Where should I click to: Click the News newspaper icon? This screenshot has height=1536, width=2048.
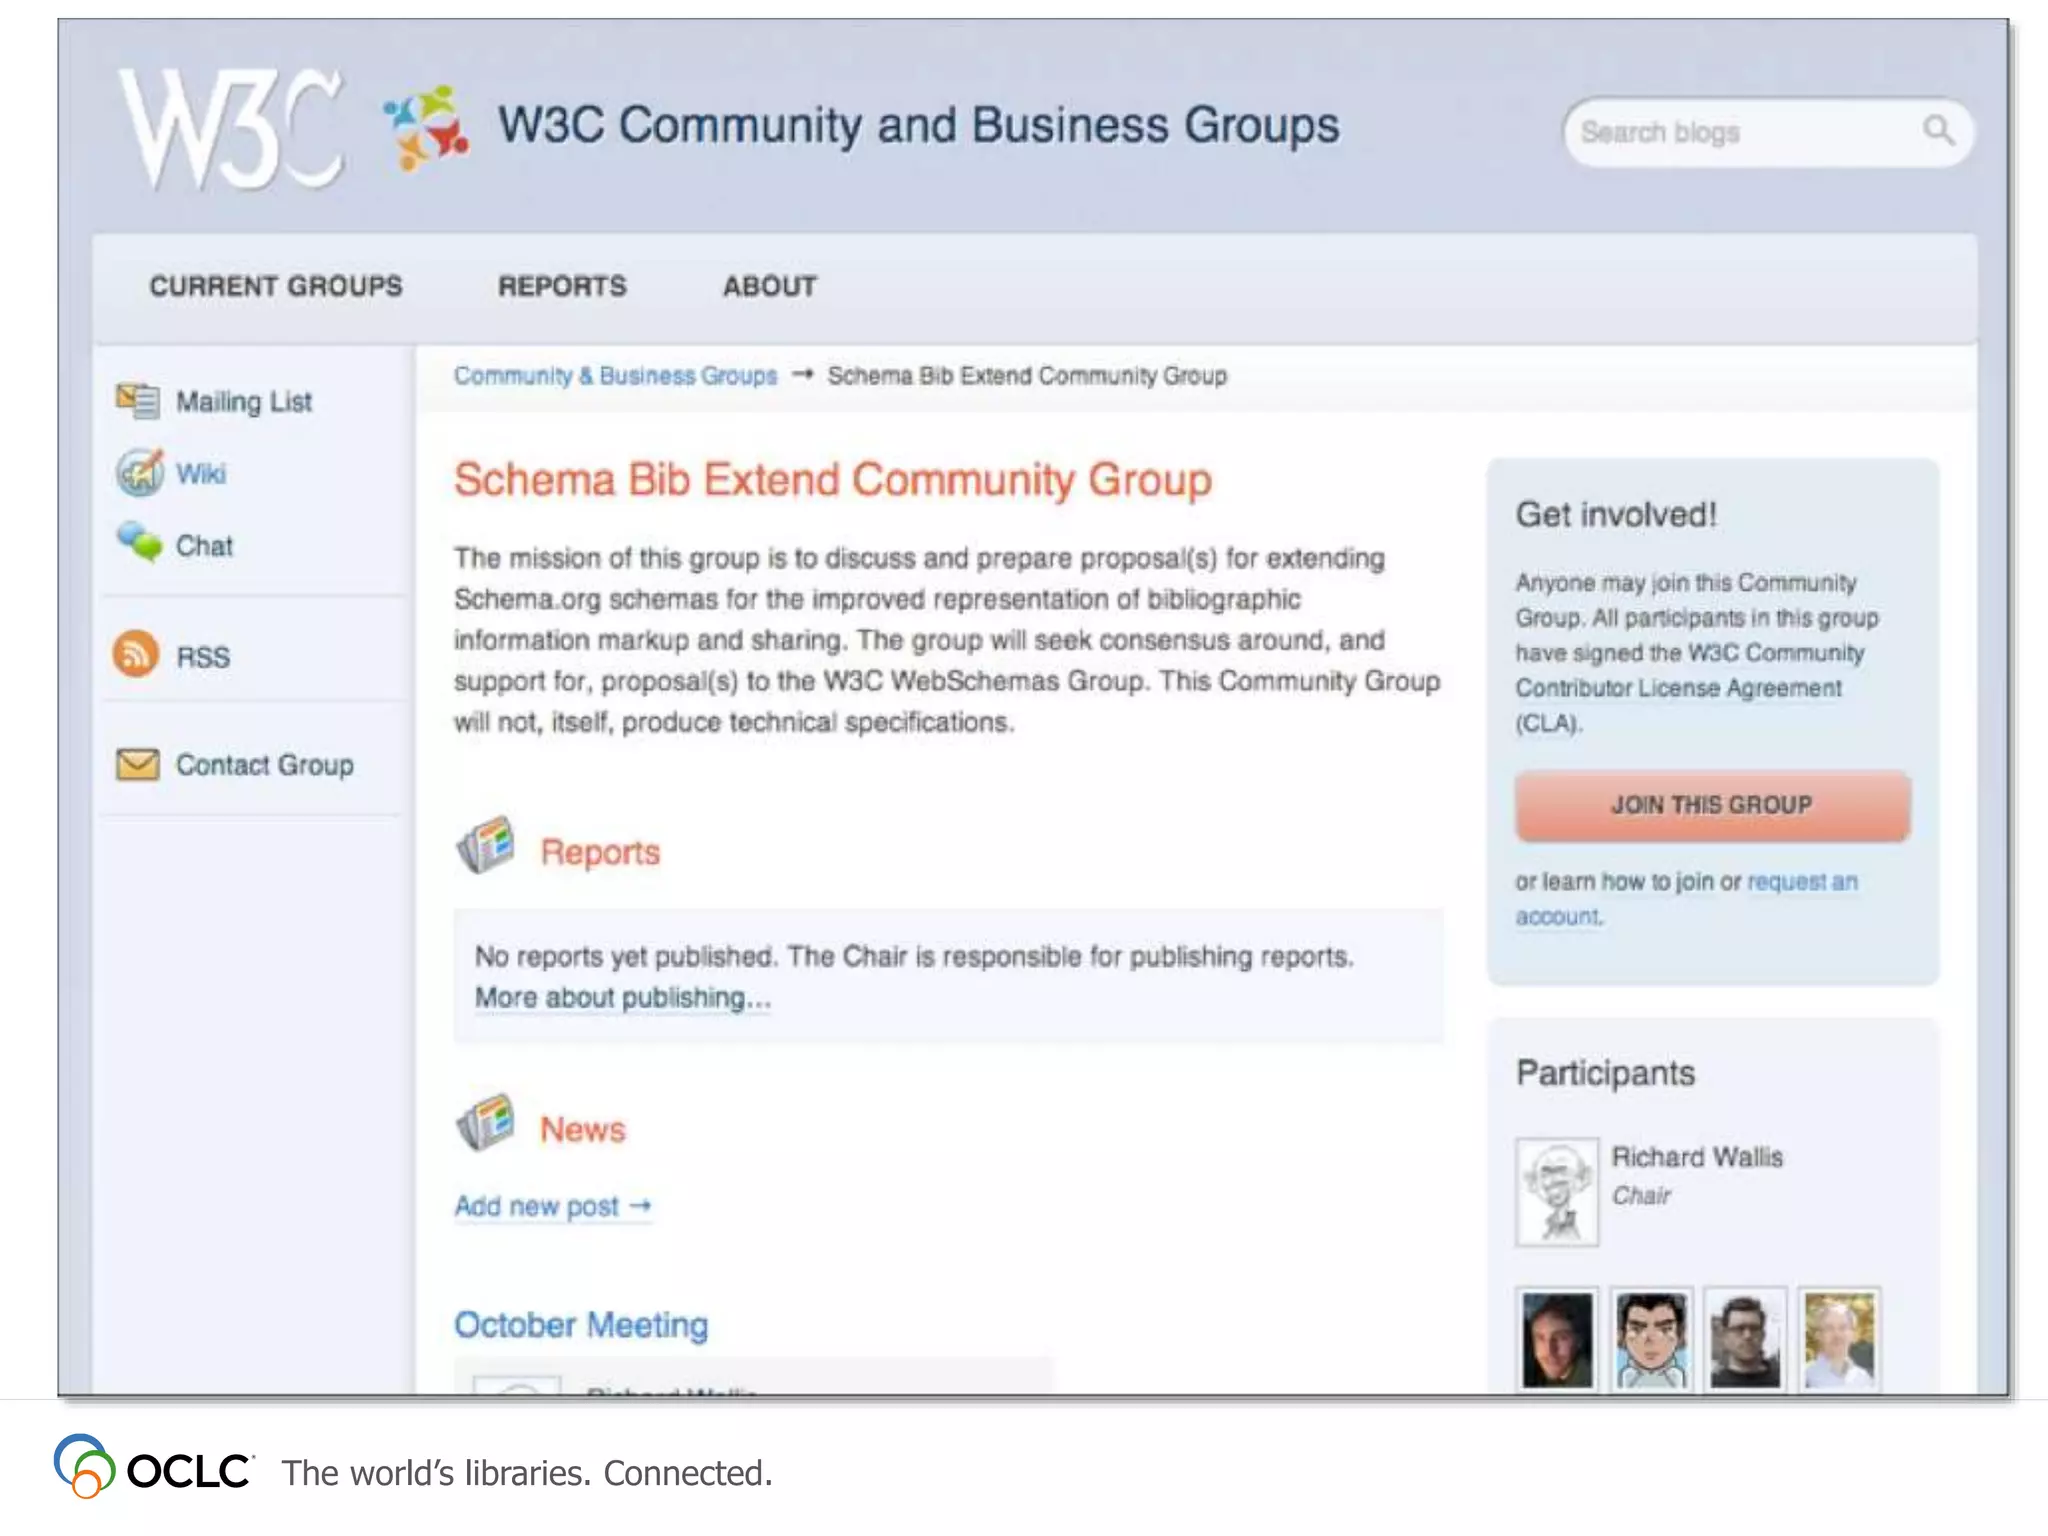coord(486,1123)
